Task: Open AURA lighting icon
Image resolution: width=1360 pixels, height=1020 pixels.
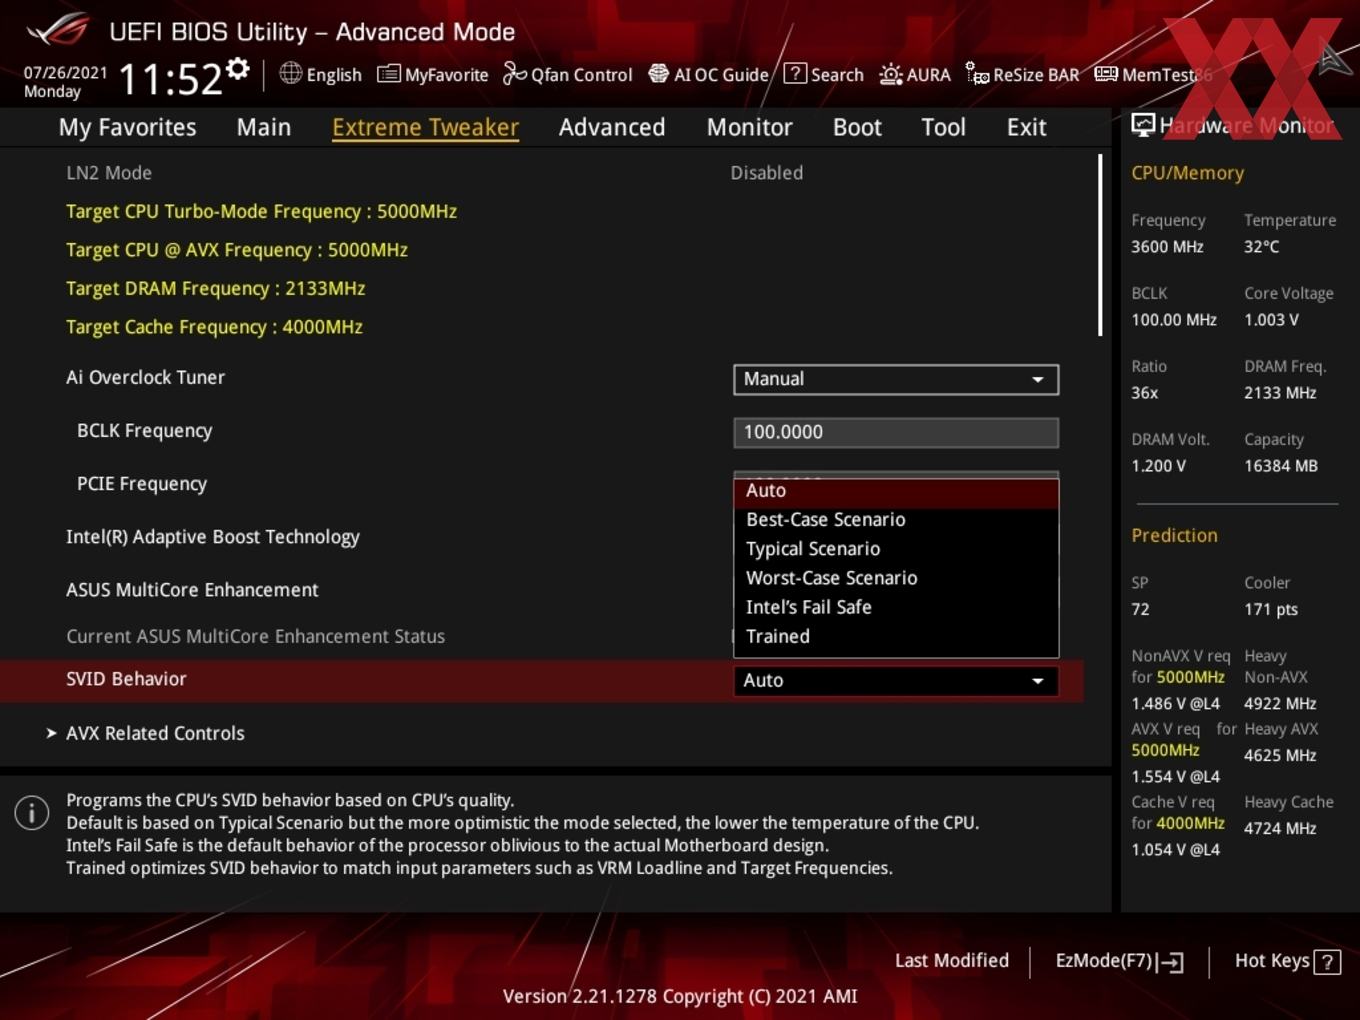Action: tap(890, 74)
